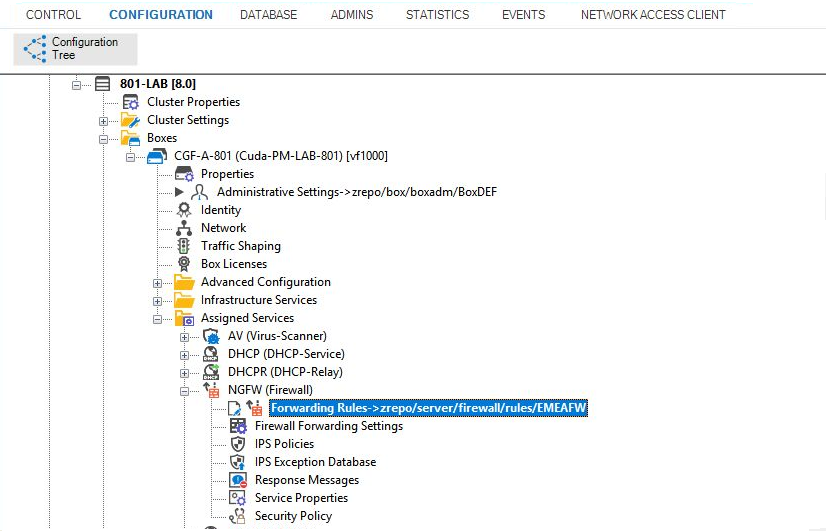
Task: Click the Identity node icon
Action: click(x=183, y=210)
